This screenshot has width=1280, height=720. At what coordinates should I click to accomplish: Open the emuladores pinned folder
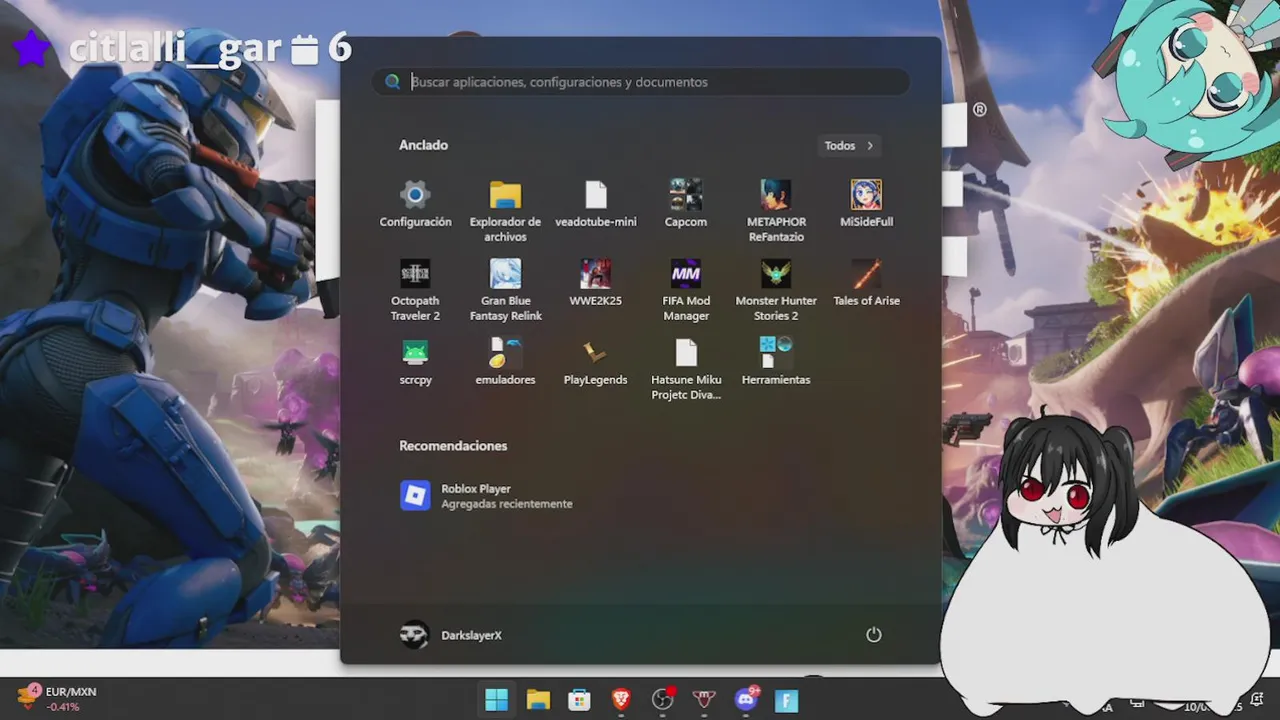click(505, 363)
